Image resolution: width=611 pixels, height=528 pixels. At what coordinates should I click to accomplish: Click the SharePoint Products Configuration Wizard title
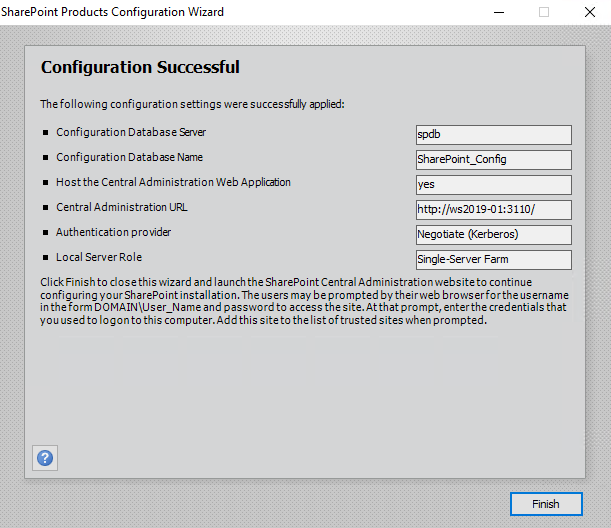112,12
